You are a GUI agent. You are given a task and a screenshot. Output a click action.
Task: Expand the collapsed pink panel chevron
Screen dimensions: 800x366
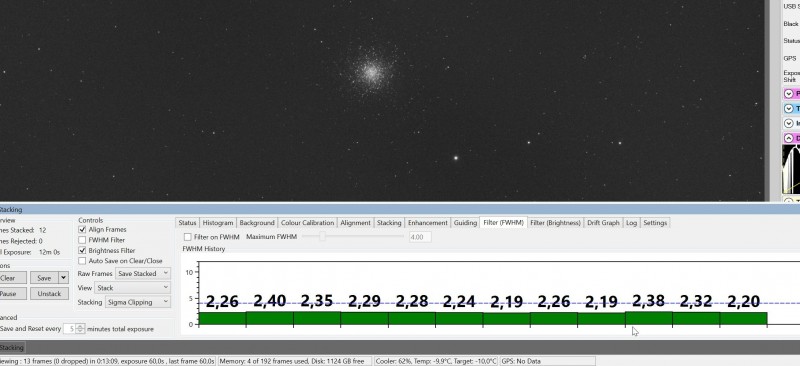point(789,94)
